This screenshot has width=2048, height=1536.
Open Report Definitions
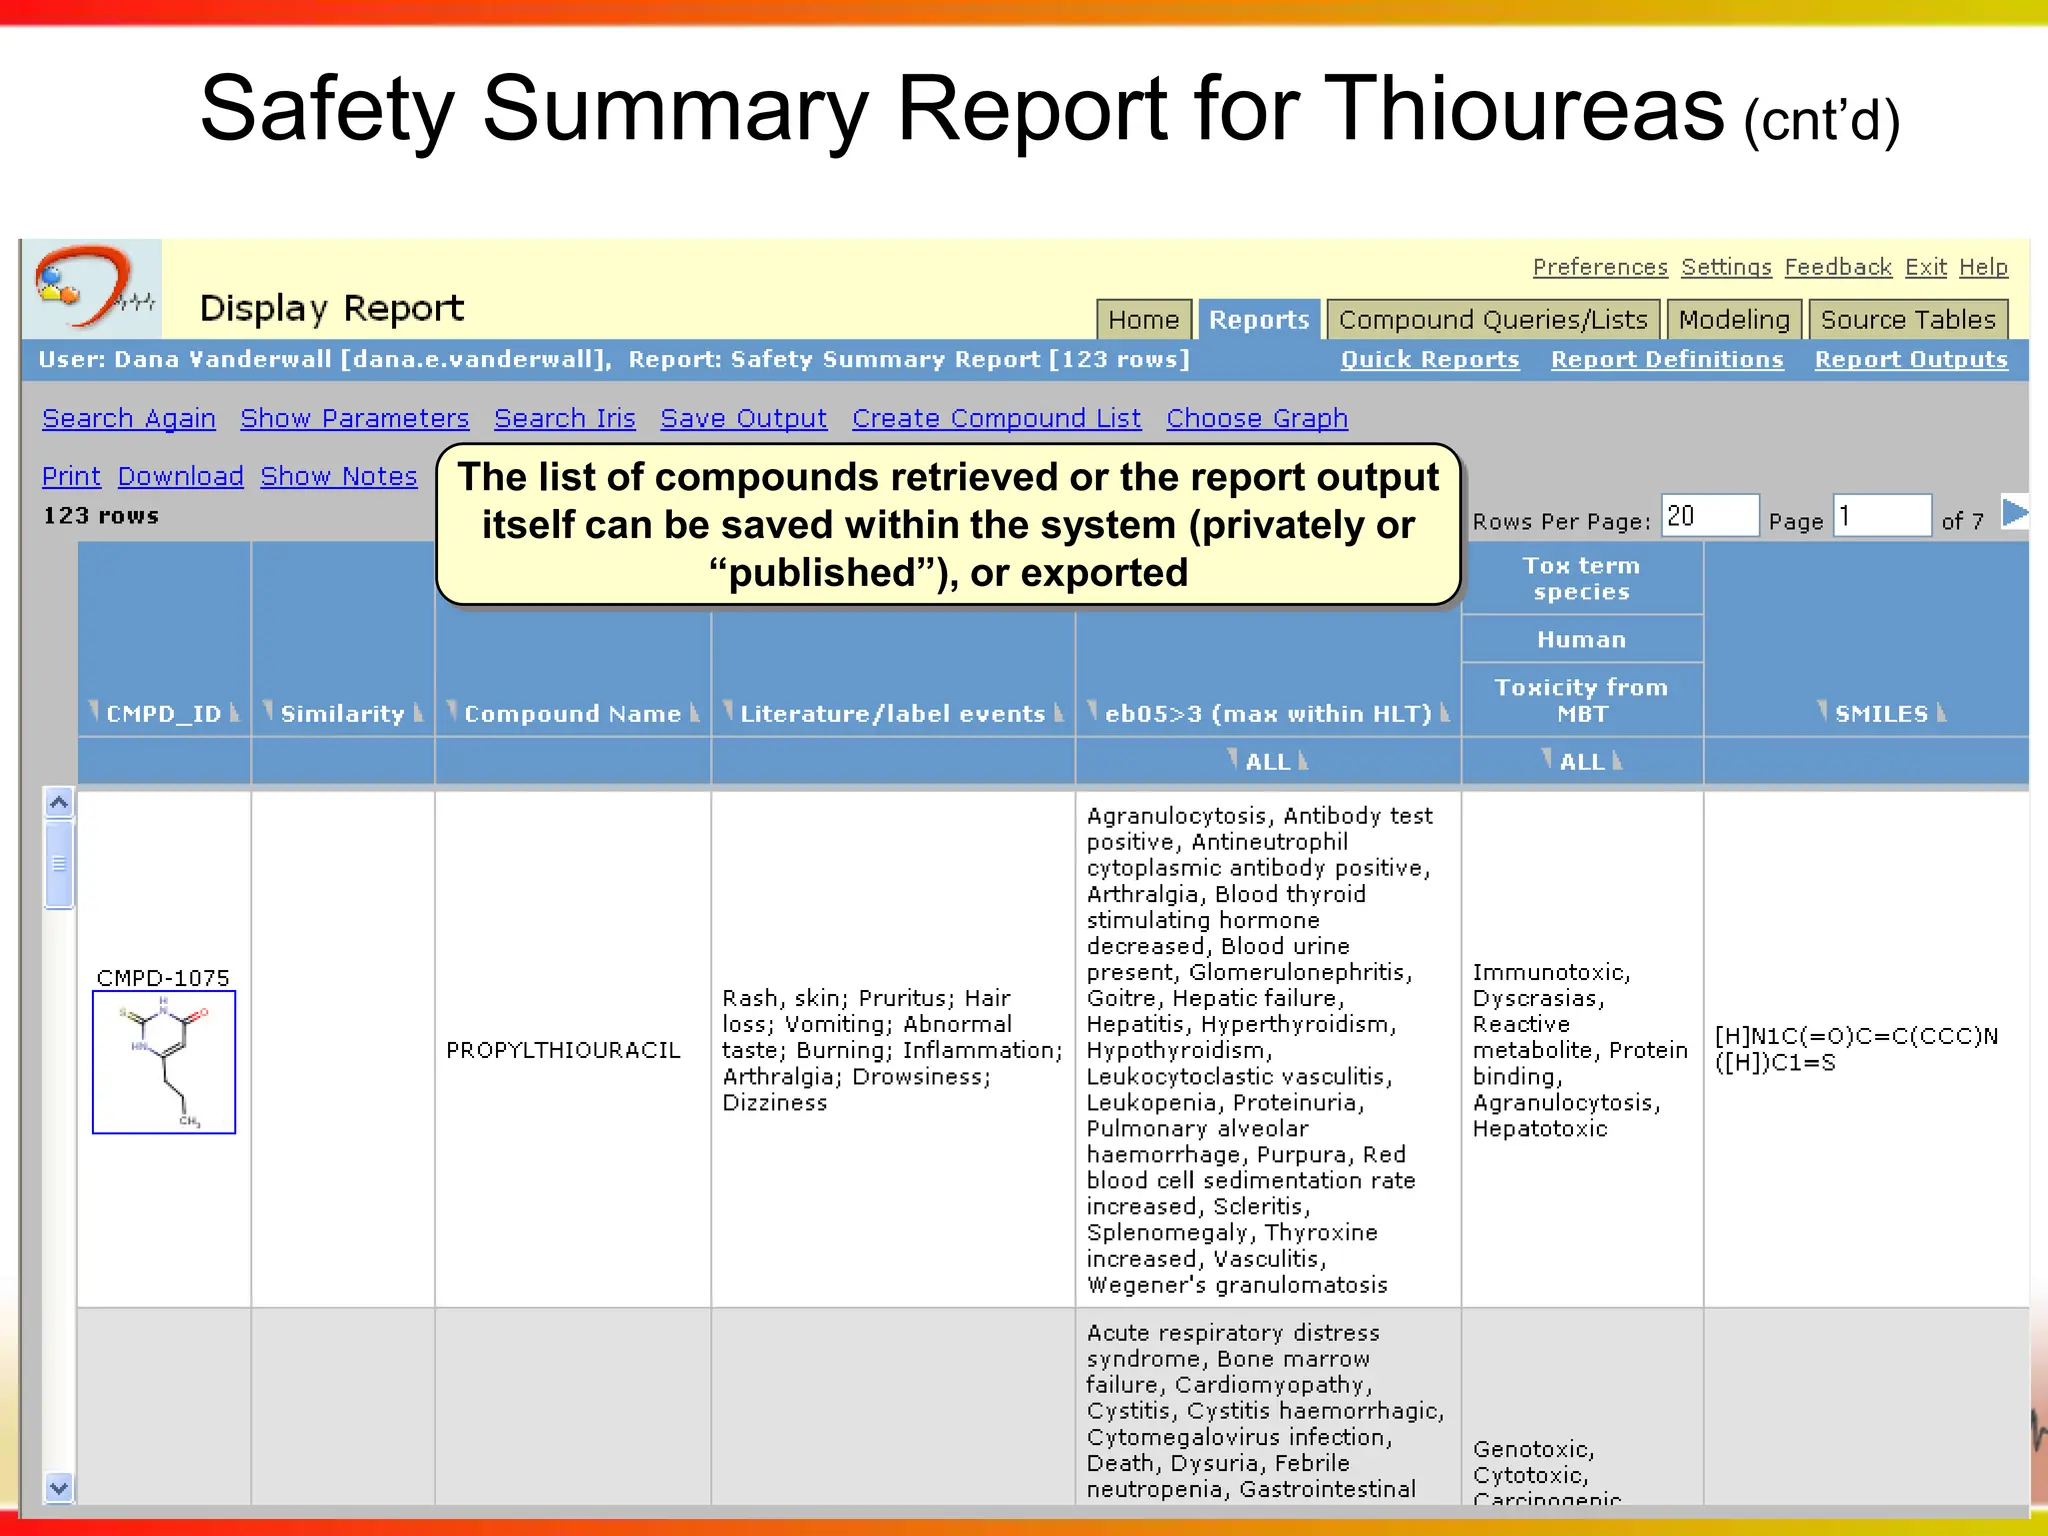coord(1667,360)
